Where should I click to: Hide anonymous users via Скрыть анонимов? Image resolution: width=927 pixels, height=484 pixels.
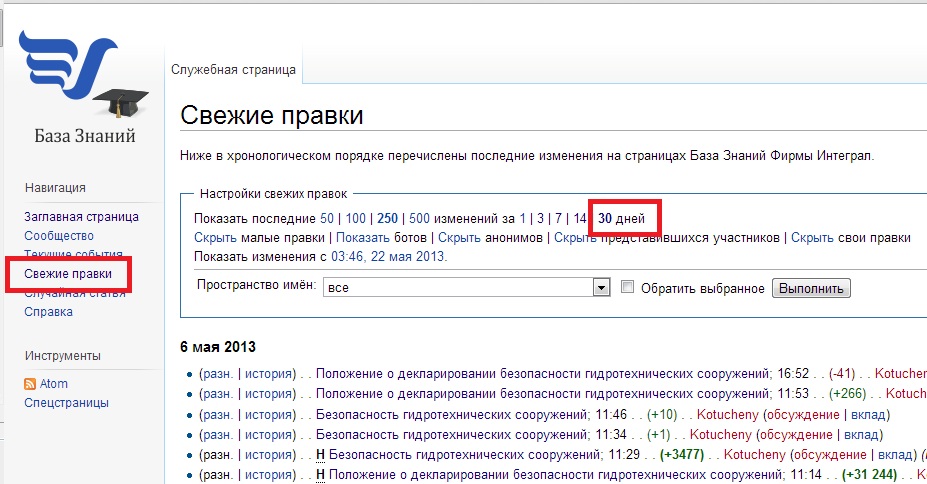460,238
